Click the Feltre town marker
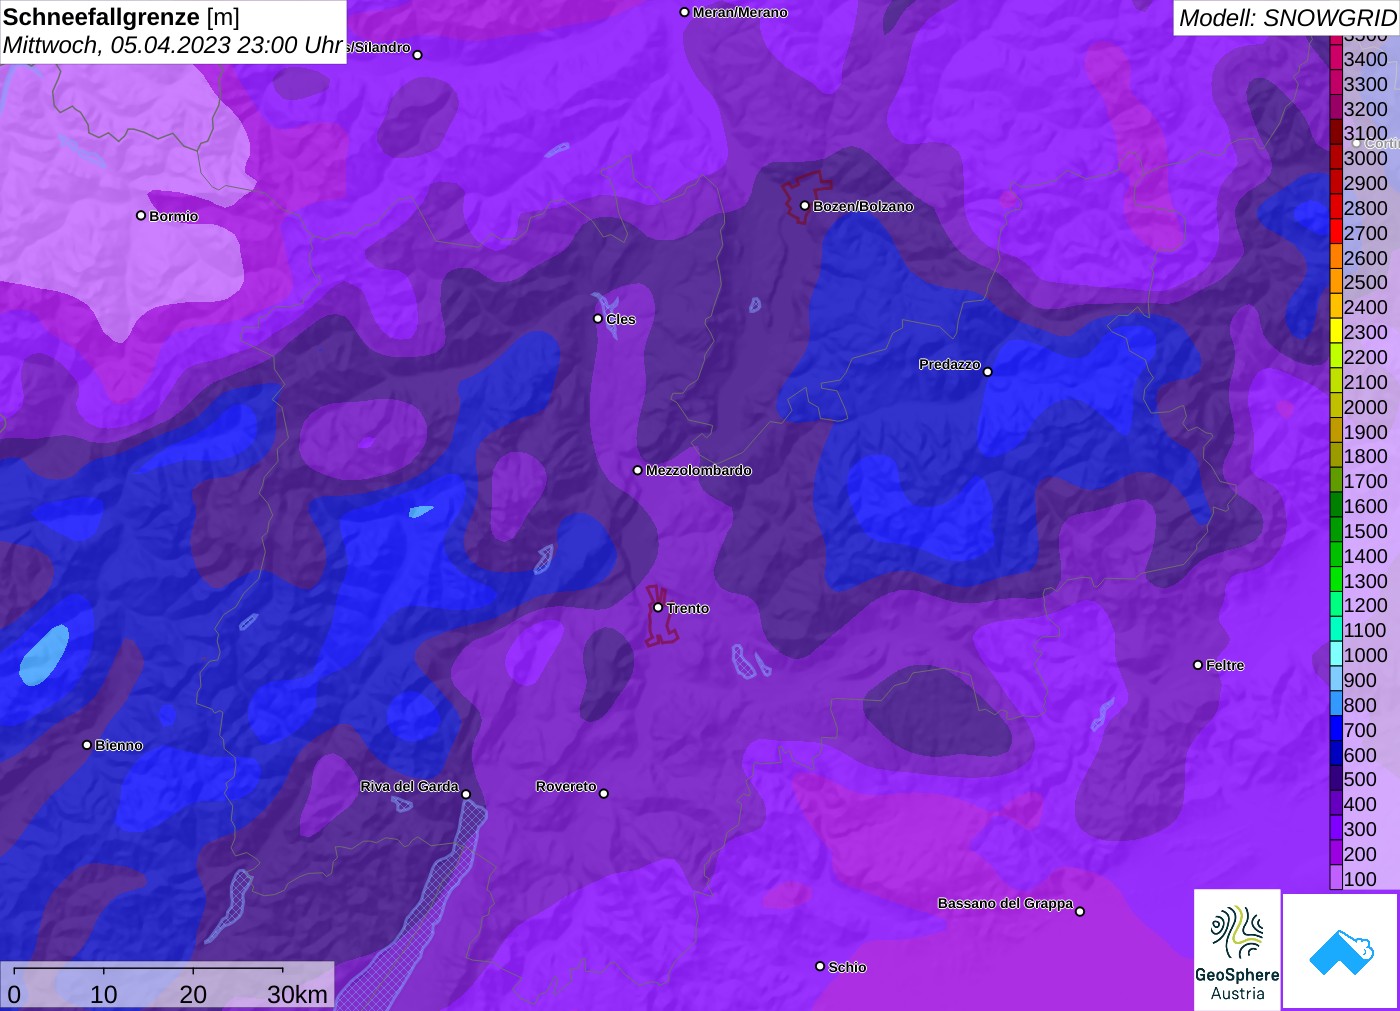Viewport: 1400px width, 1011px height. point(1198,665)
